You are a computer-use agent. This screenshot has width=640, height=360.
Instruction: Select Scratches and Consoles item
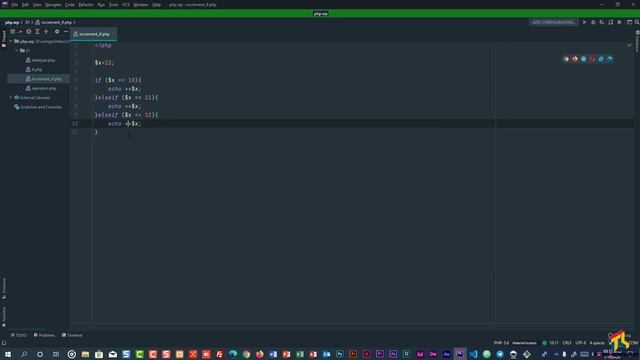(38, 107)
